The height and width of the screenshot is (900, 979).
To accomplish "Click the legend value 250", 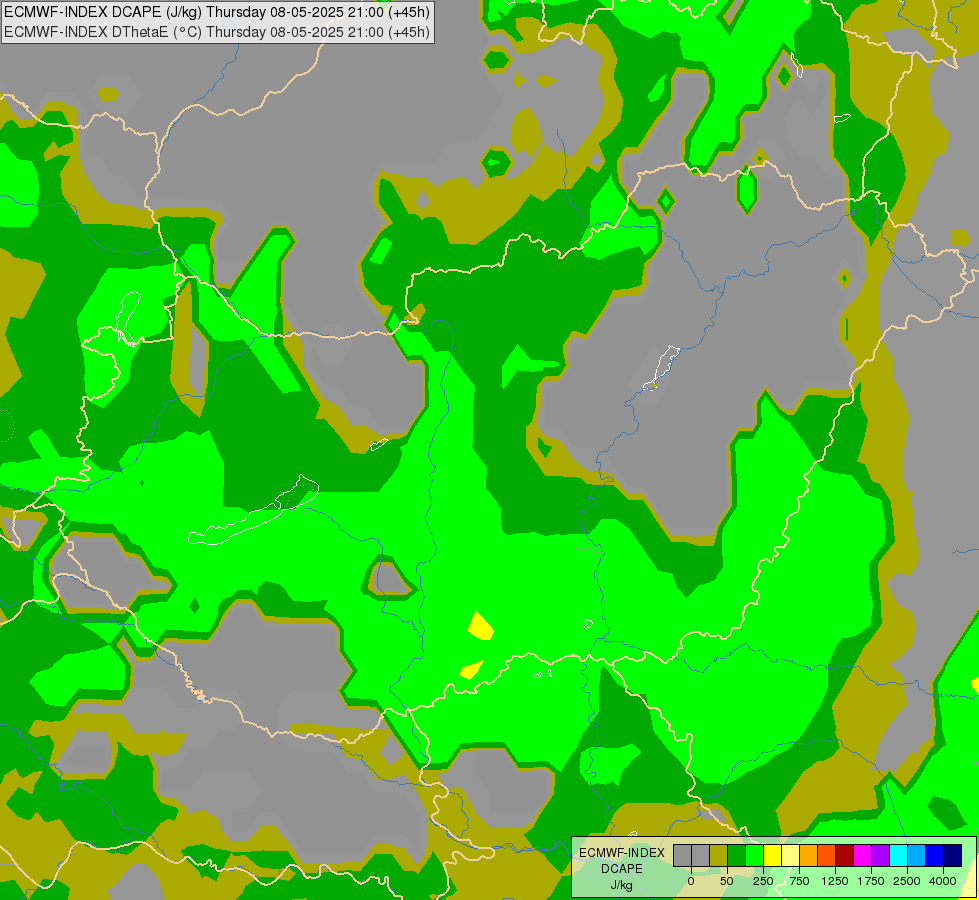I will 763,881.
